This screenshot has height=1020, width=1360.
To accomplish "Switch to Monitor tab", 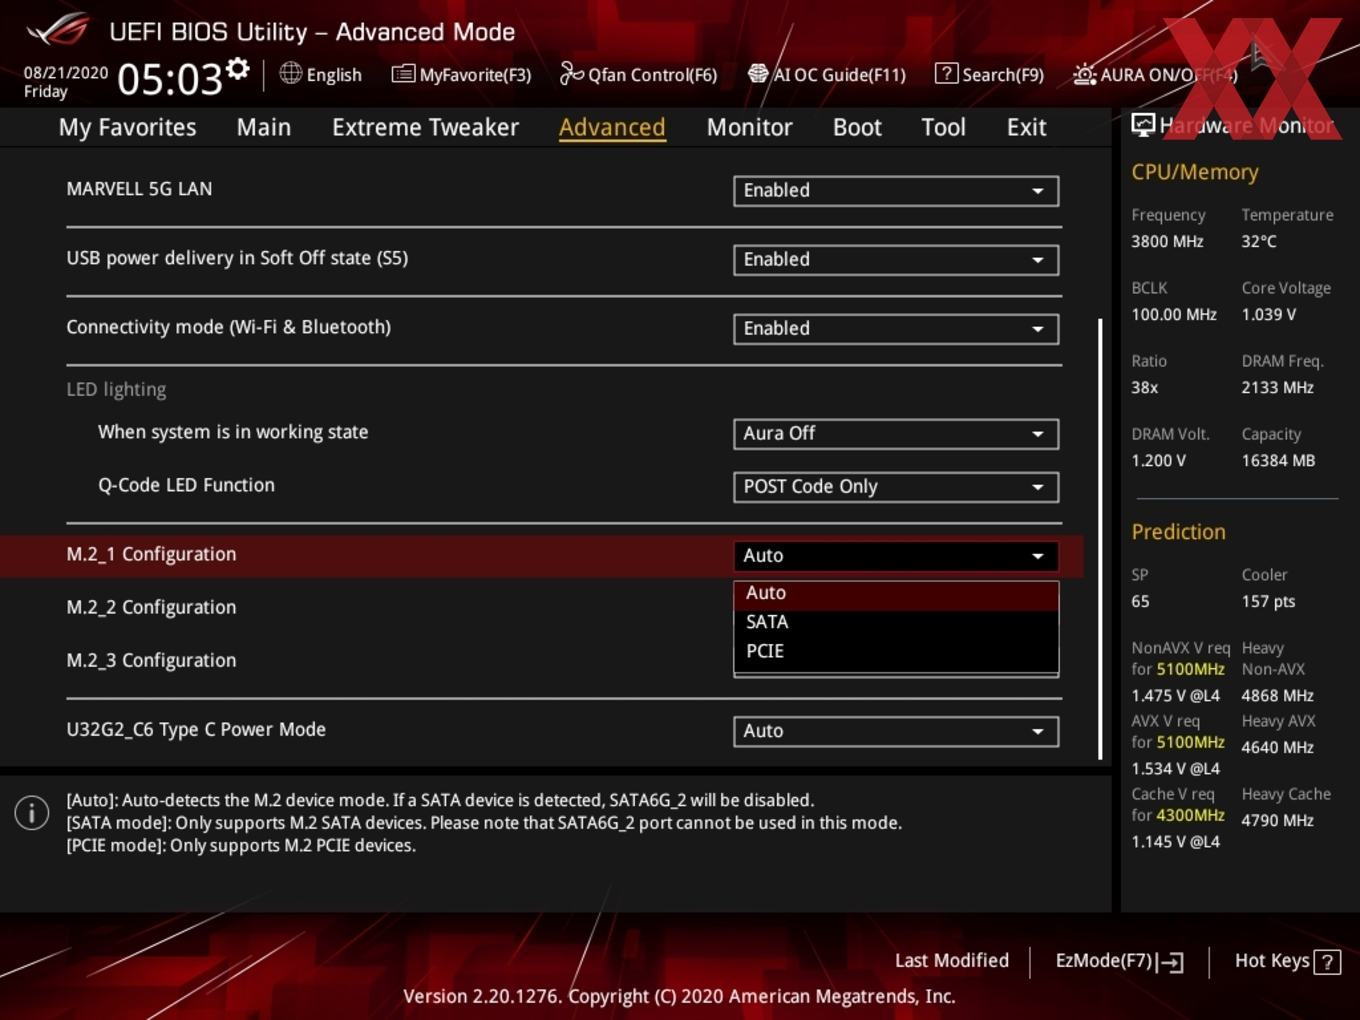I will 749,128.
